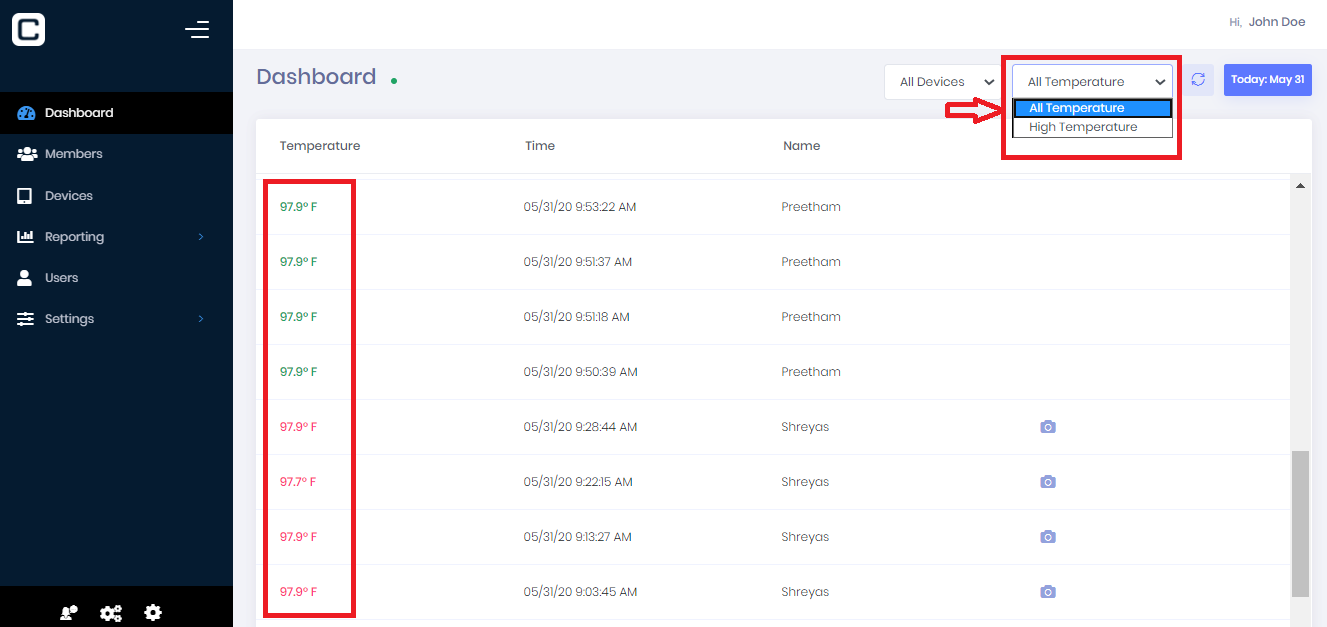Click temperature 97.9° F at 9:51:37 AM
This screenshot has height=627, width=1327.
[x=299, y=262]
